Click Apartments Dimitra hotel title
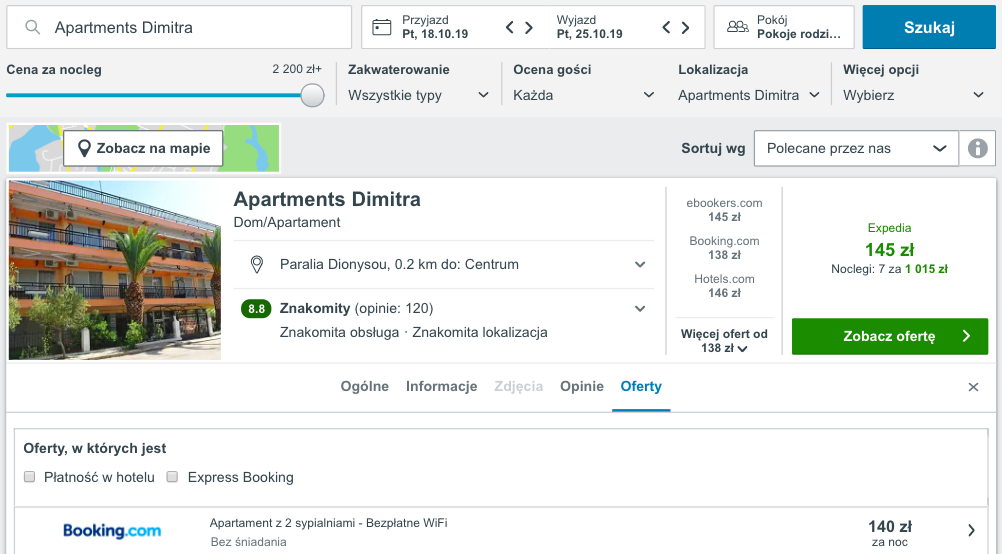The width and height of the screenshot is (1002, 554). [327, 199]
